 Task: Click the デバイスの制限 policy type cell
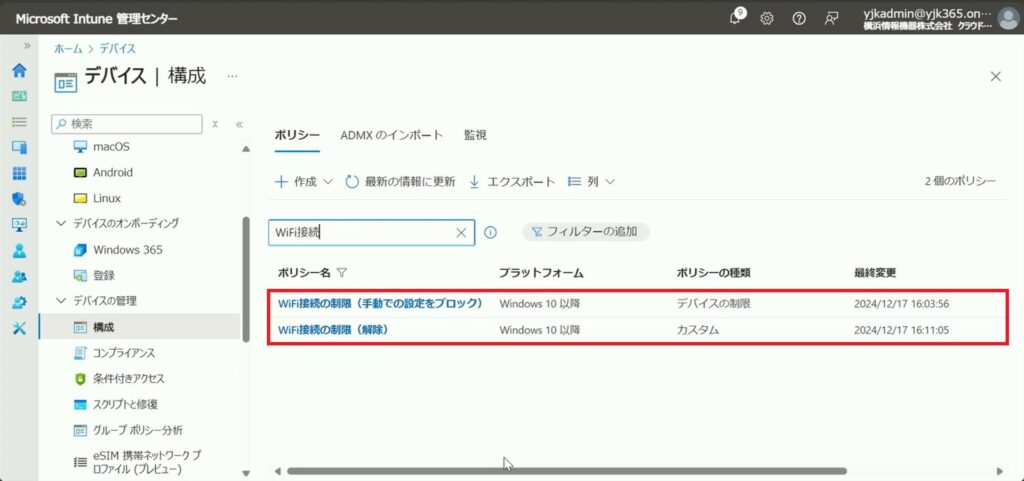(x=713, y=303)
